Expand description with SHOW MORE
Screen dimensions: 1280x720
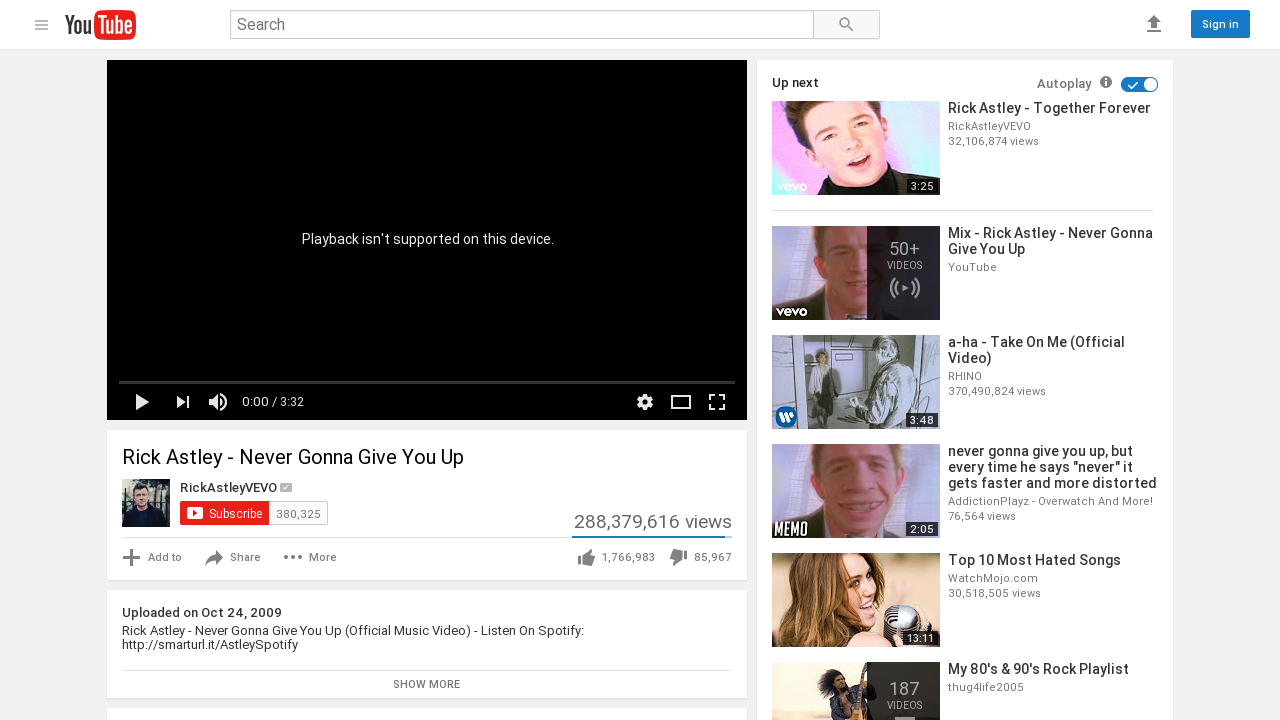426,684
